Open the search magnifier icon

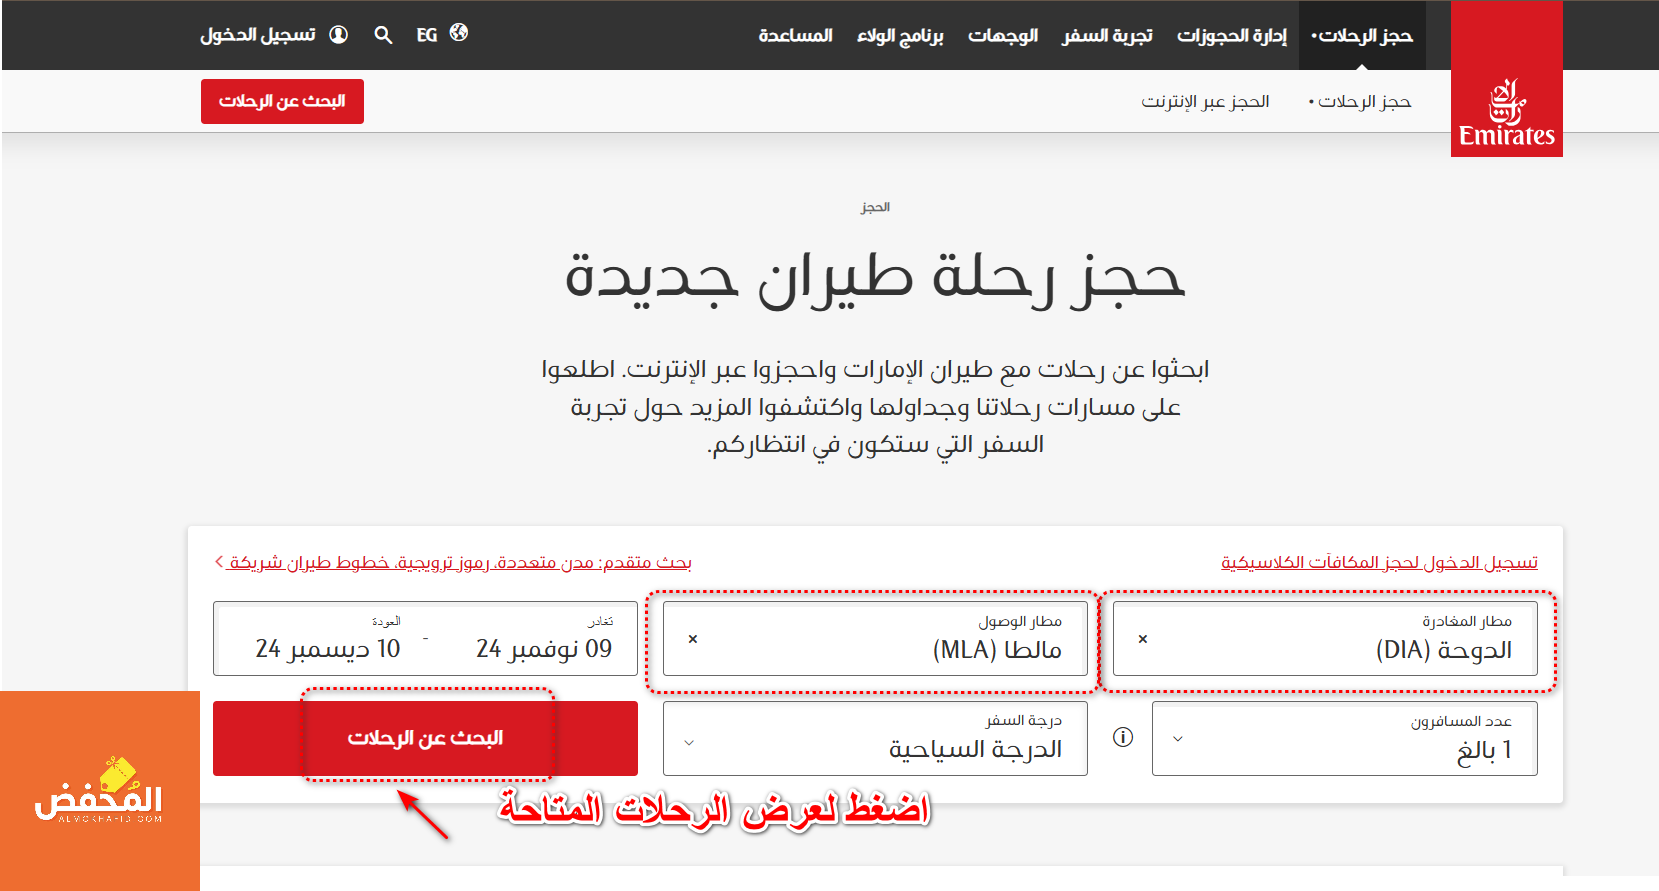click(383, 35)
